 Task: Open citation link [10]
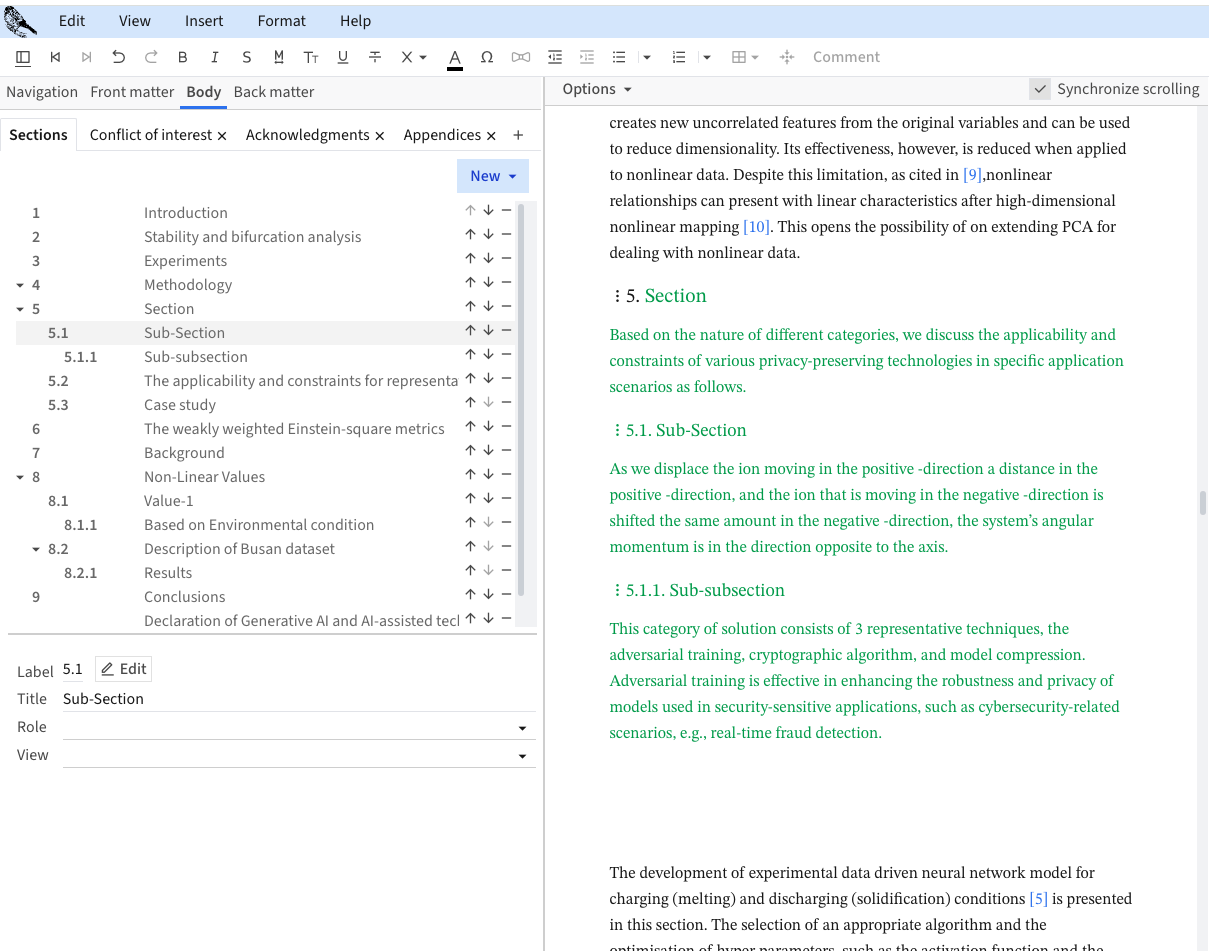[756, 227]
